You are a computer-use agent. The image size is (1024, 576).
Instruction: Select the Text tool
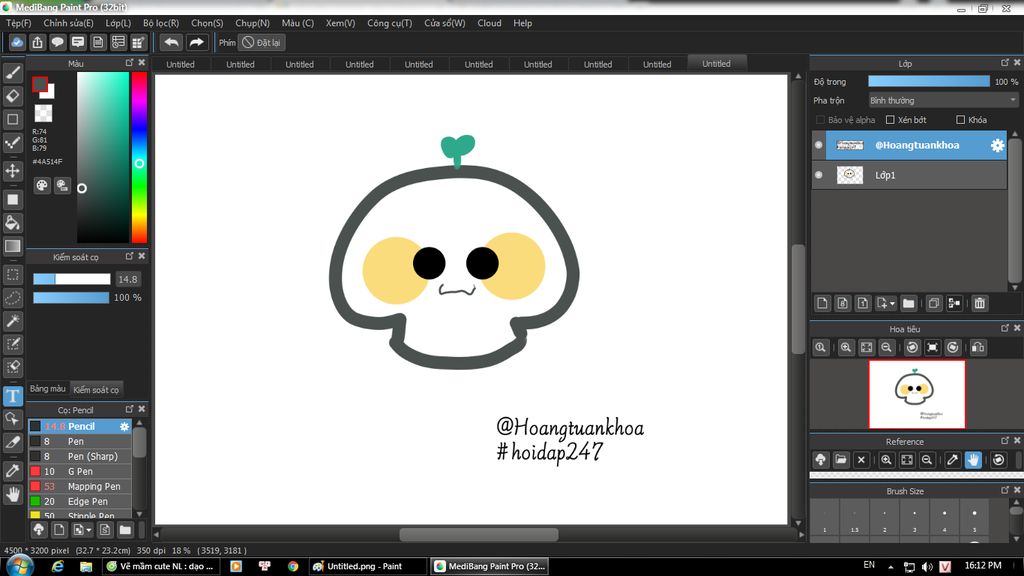(12, 396)
